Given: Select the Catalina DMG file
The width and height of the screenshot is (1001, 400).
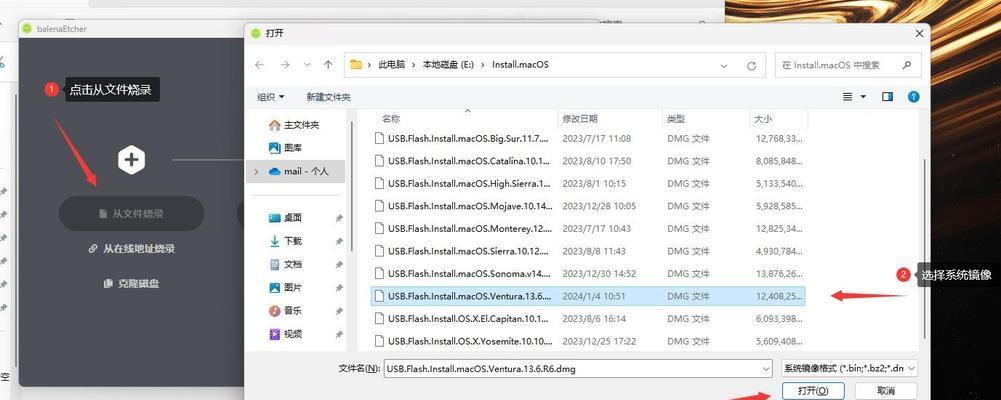Looking at the screenshot, I should [588, 161].
